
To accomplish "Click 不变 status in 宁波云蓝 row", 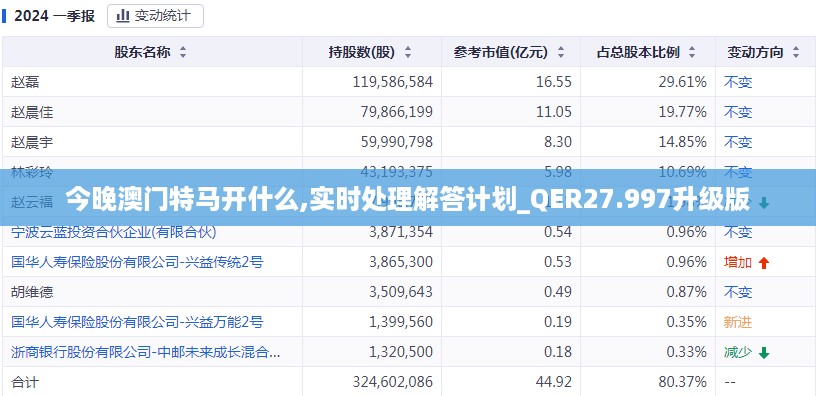I will 737,232.
